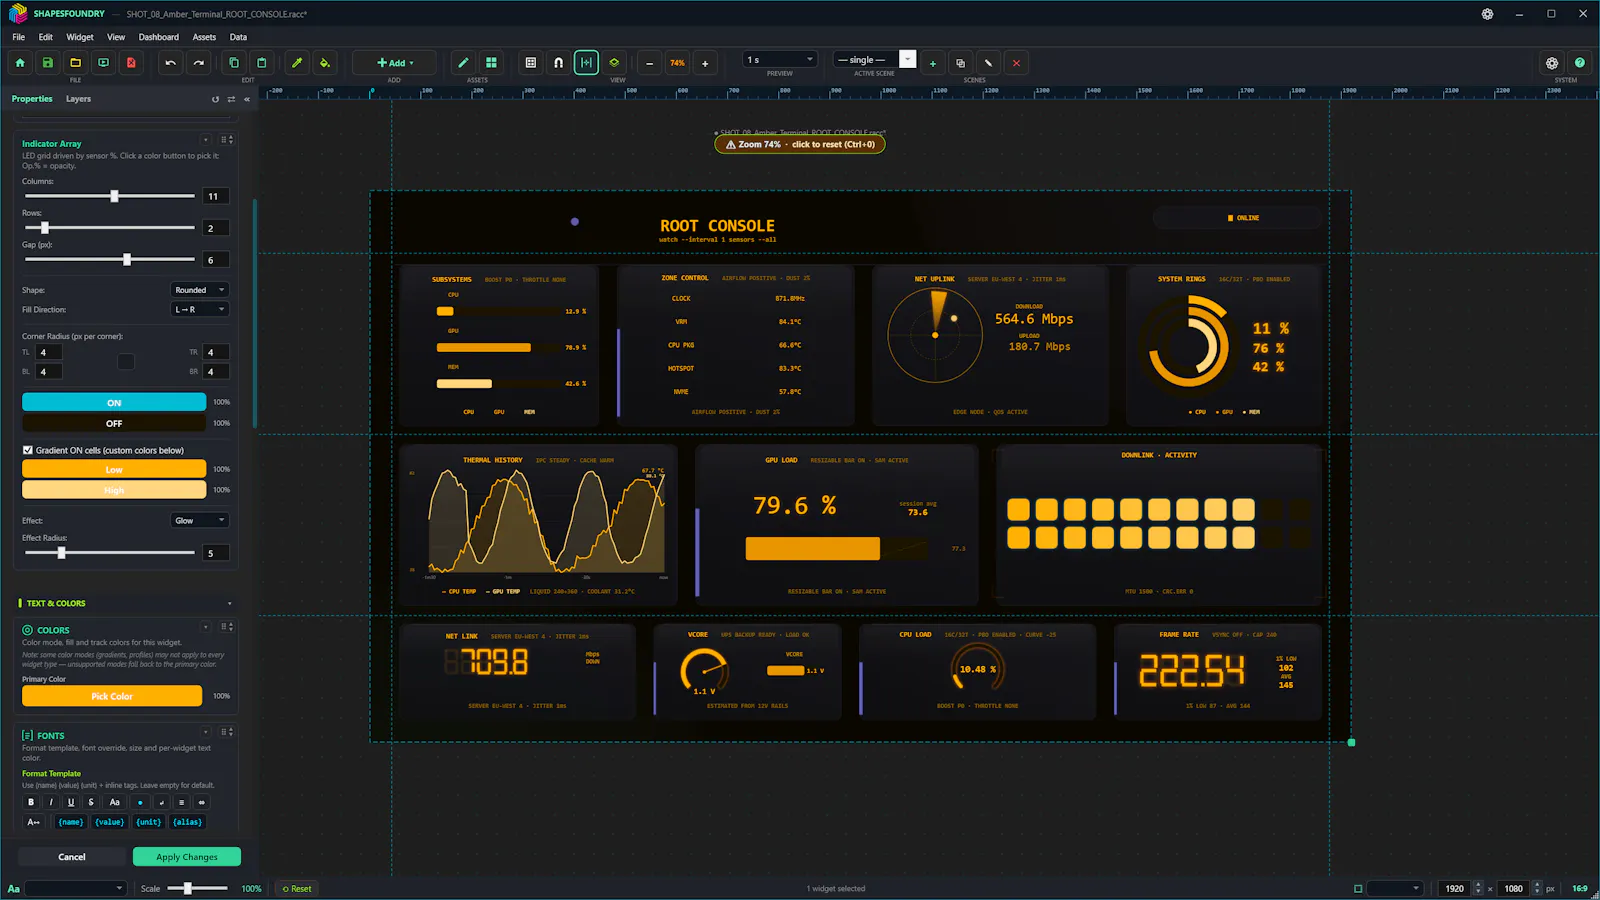
Task: Switch to the Layers tab
Action: (x=78, y=99)
